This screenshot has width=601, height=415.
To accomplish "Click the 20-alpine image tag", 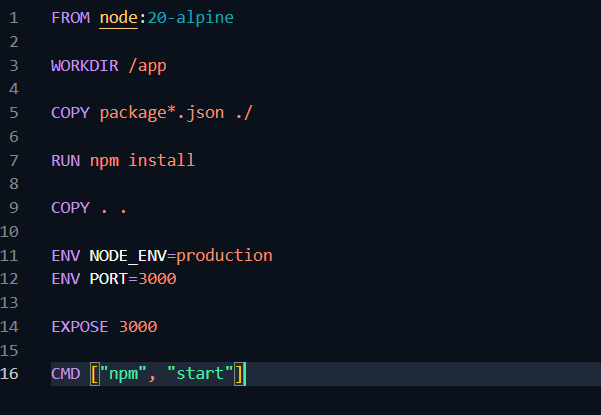I will 190,18.
